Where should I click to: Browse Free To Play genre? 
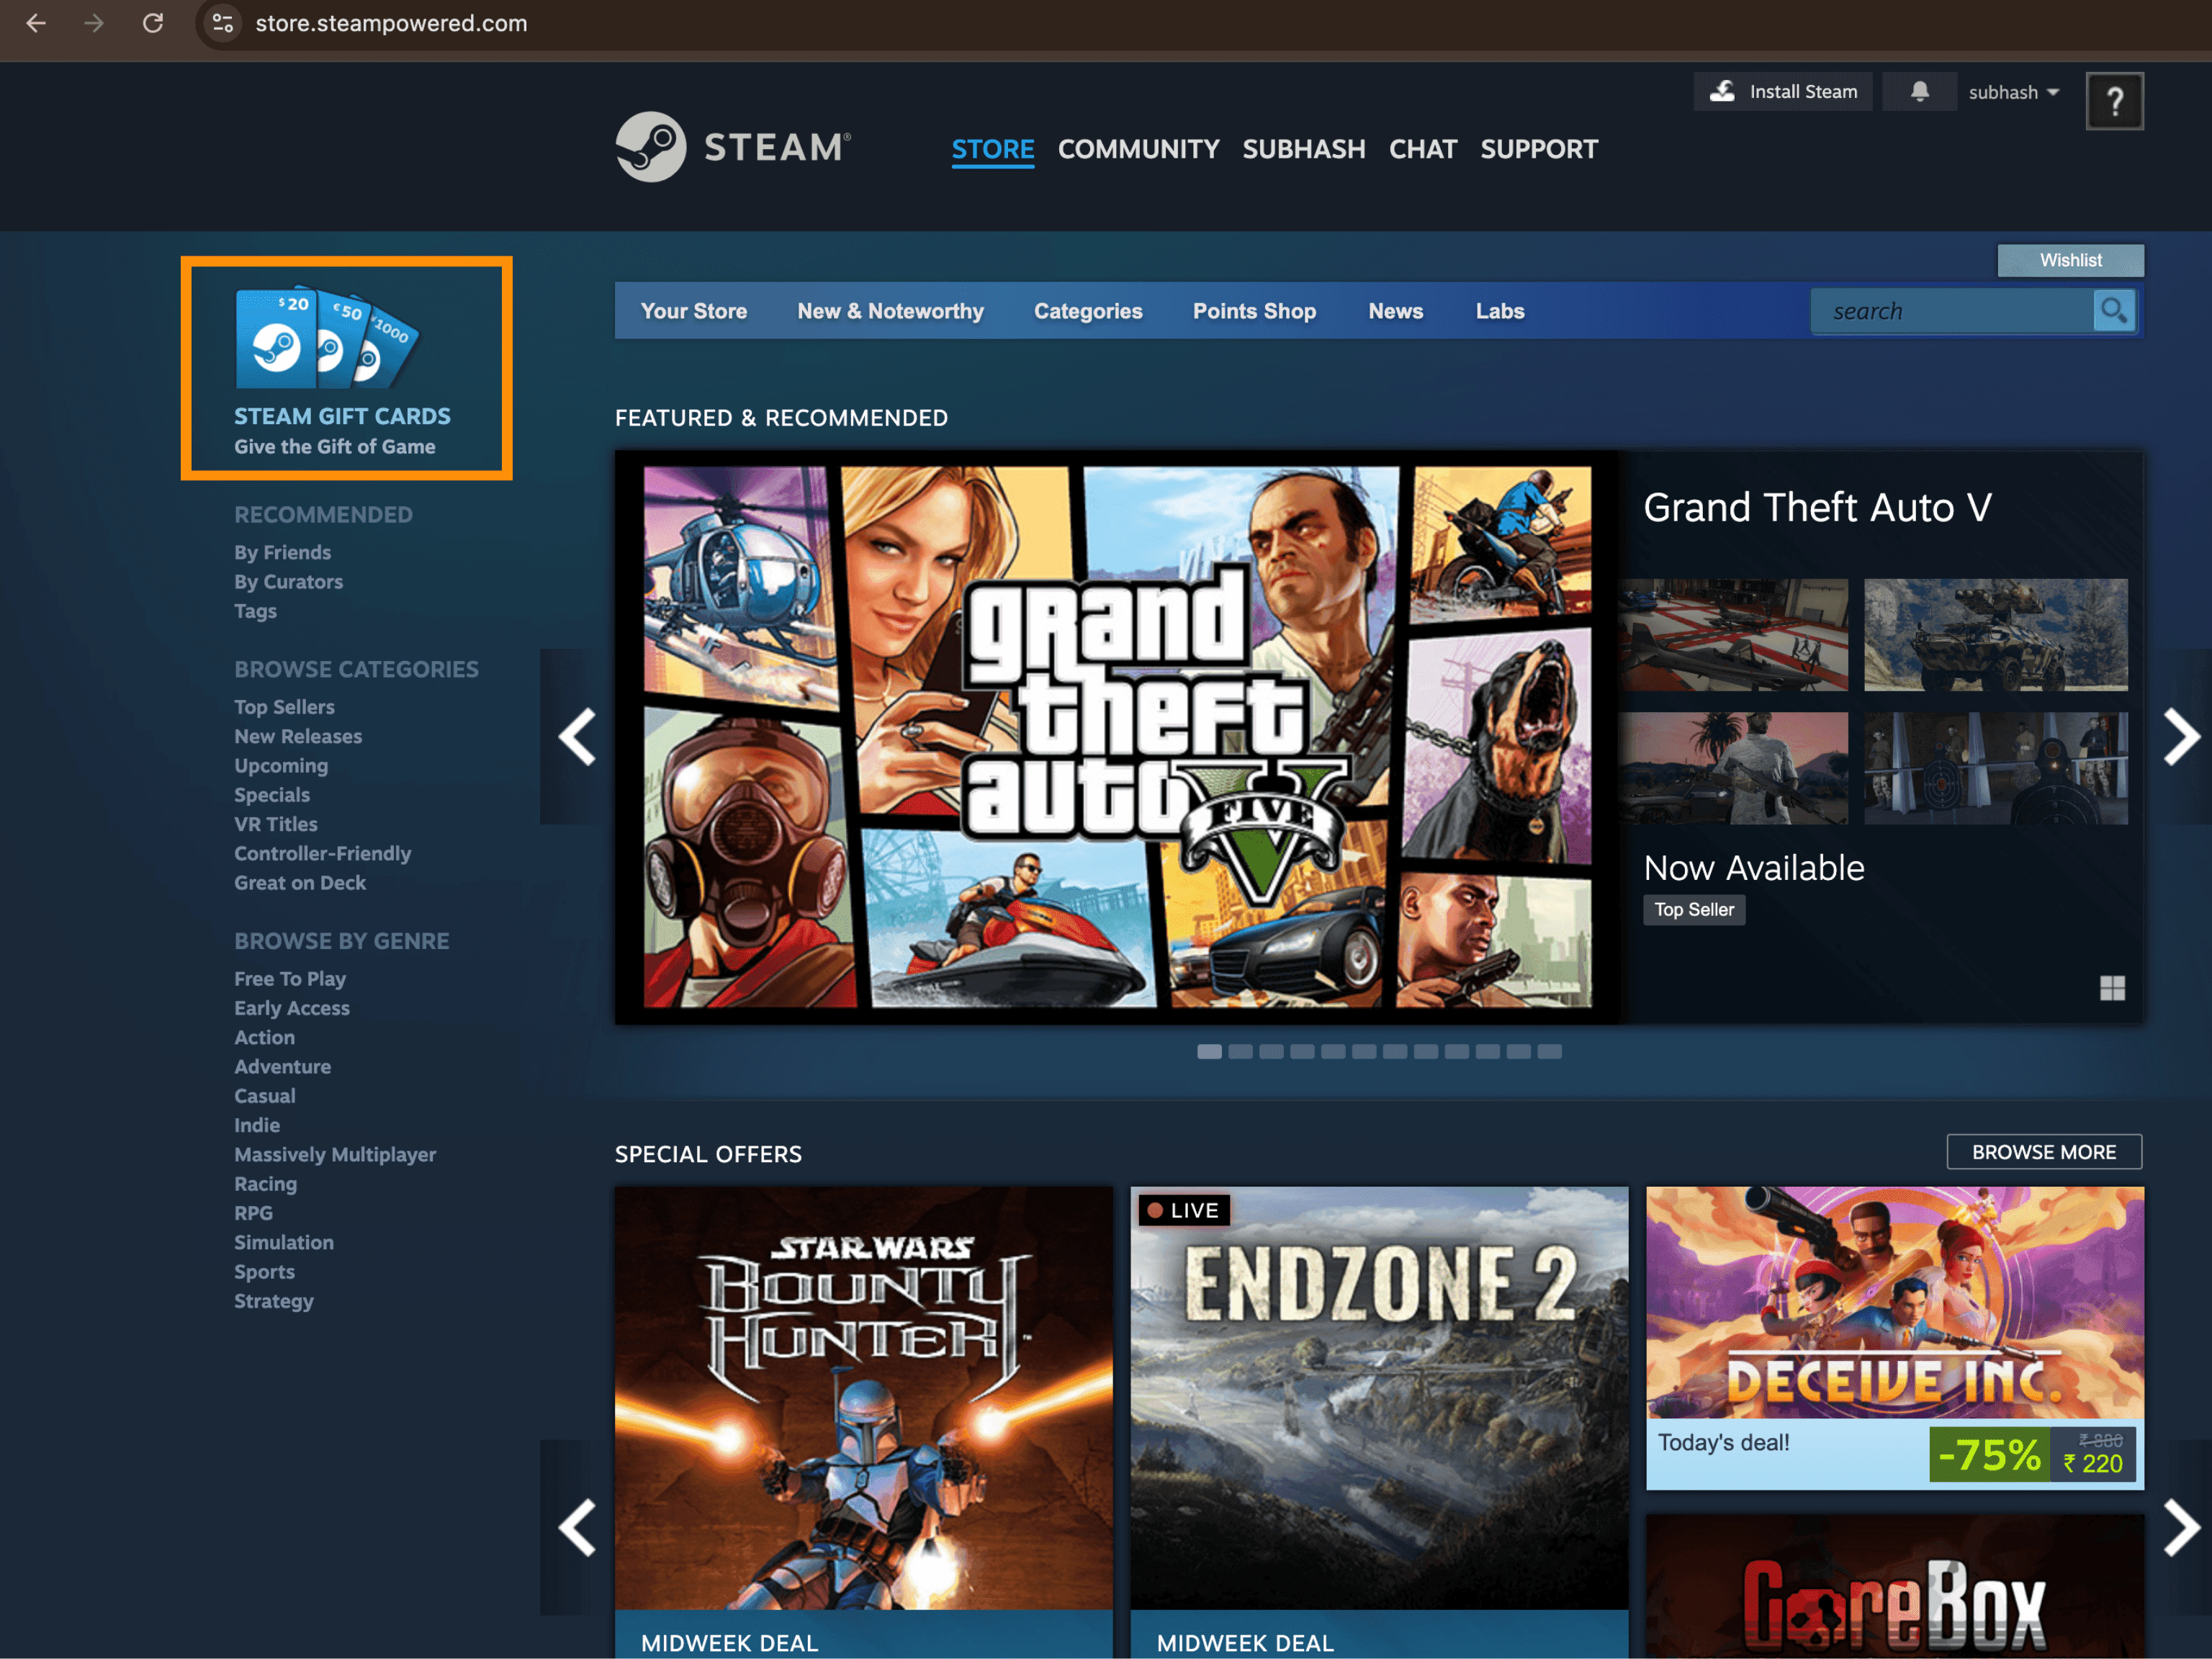point(290,979)
